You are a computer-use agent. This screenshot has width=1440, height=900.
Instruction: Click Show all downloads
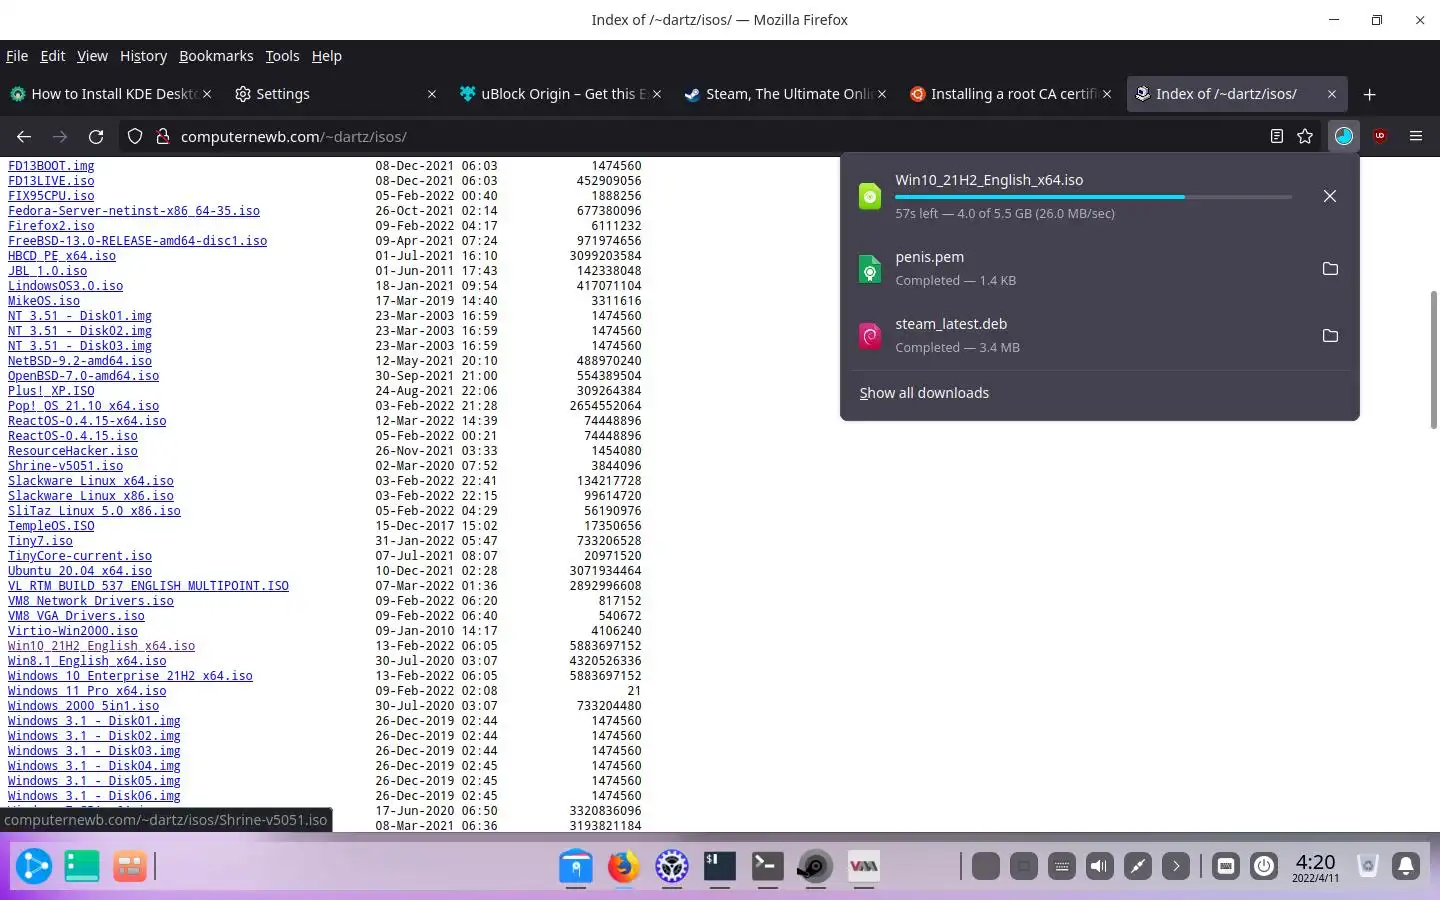click(x=924, y=393)
